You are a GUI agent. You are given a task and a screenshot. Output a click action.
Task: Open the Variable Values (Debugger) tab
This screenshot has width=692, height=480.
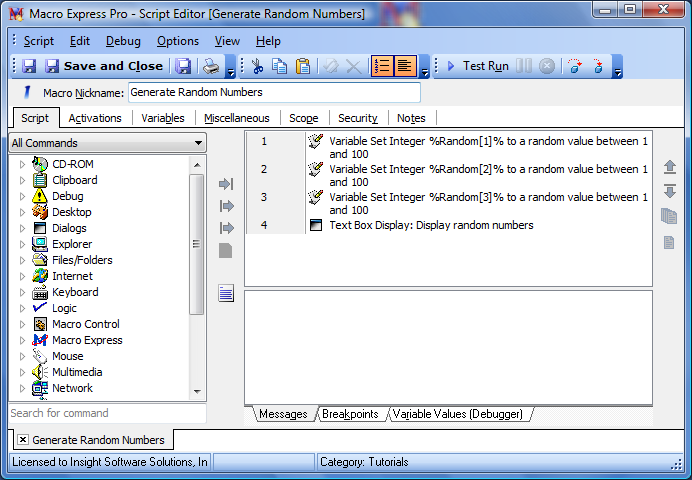(x=458, y=414)
